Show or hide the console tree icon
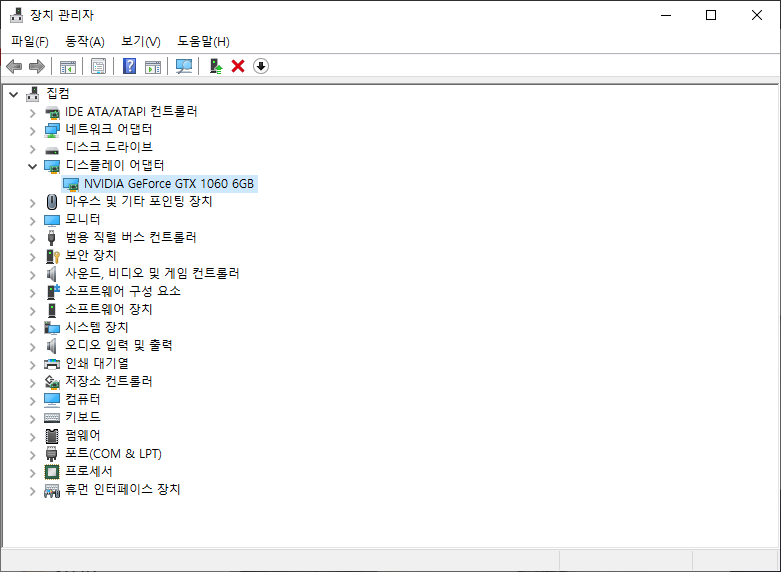The image size is (781, 572). point(68,66)
